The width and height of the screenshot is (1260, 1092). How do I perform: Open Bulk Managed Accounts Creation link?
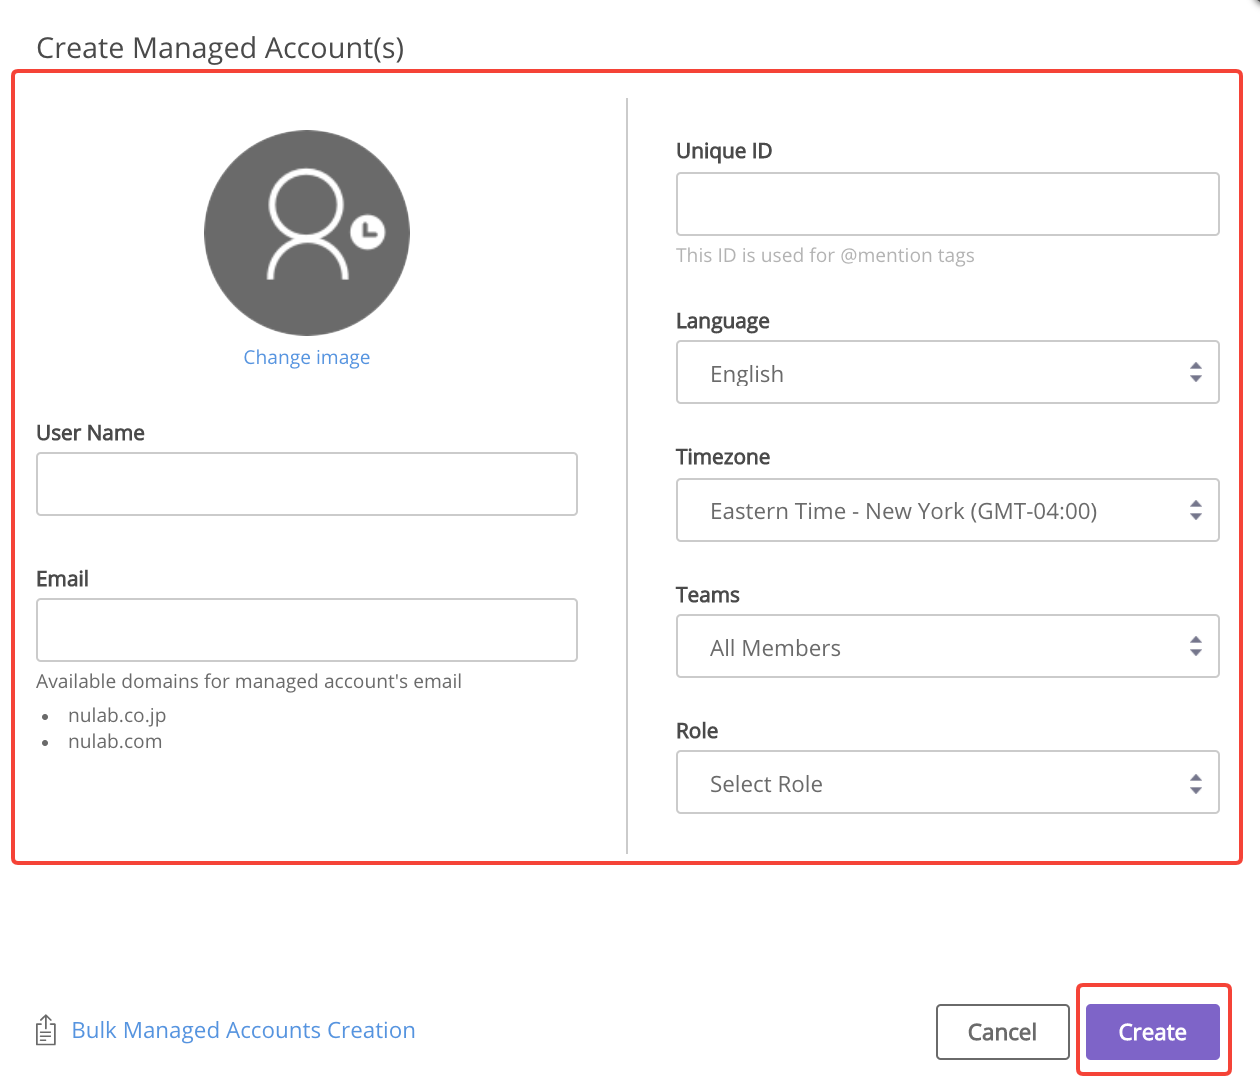[243, 1030]
